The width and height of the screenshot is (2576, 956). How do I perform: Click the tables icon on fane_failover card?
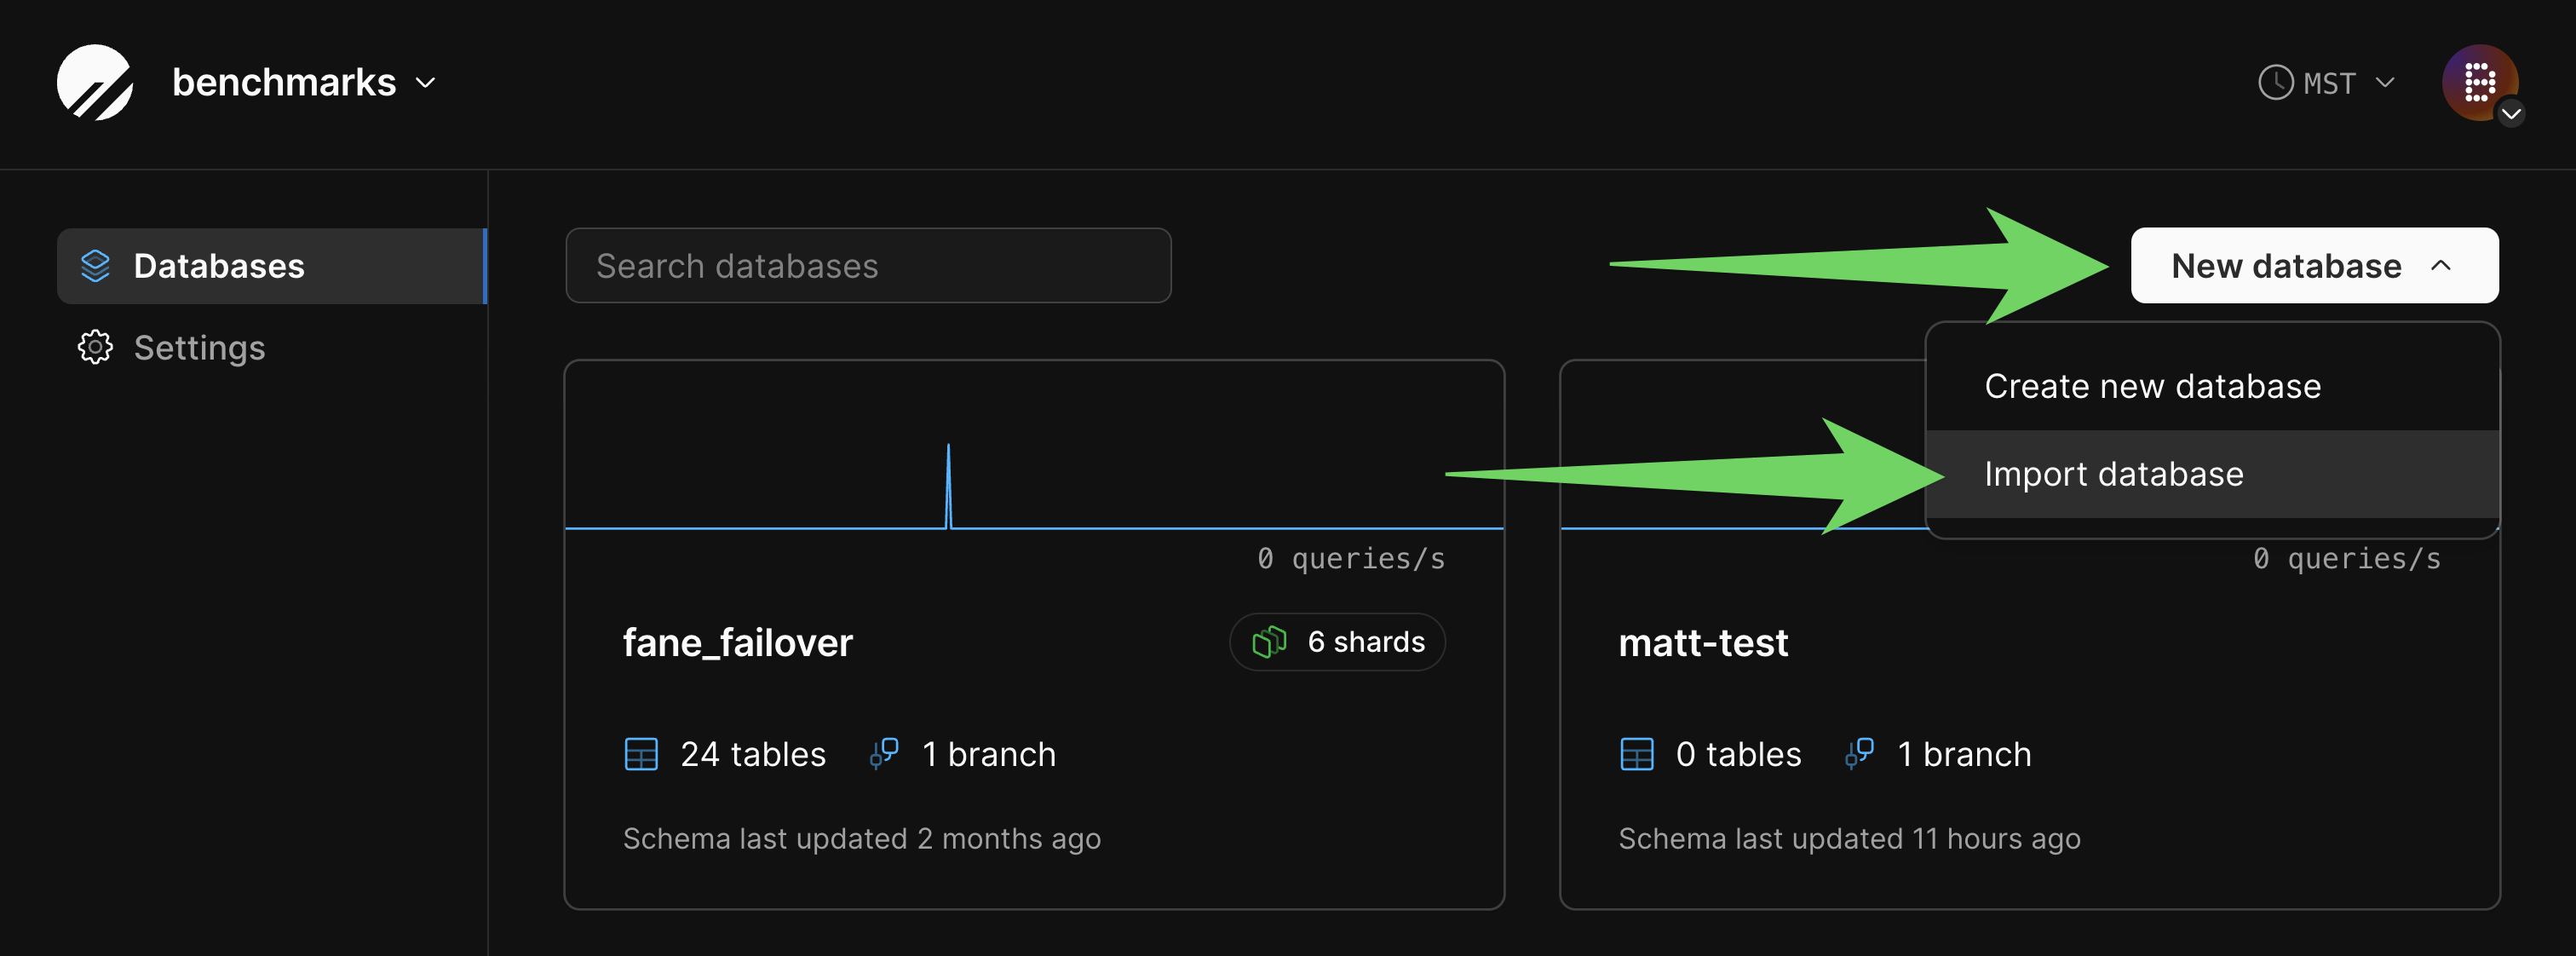(641, 754)
